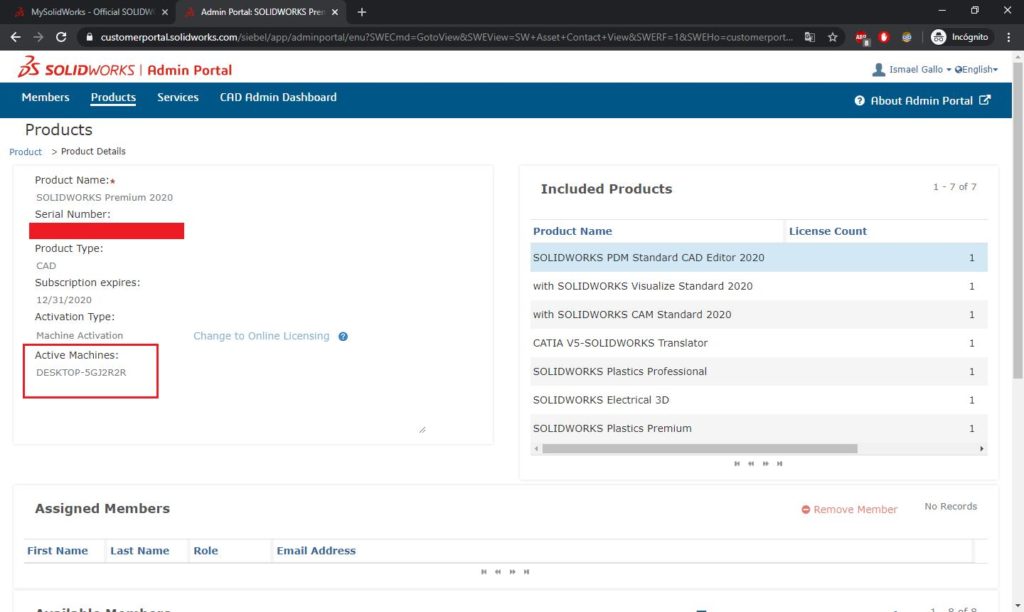The image size is (1024, 612).
Task: Open a new browser tab with the plus button
Action: tap(362, 12)
